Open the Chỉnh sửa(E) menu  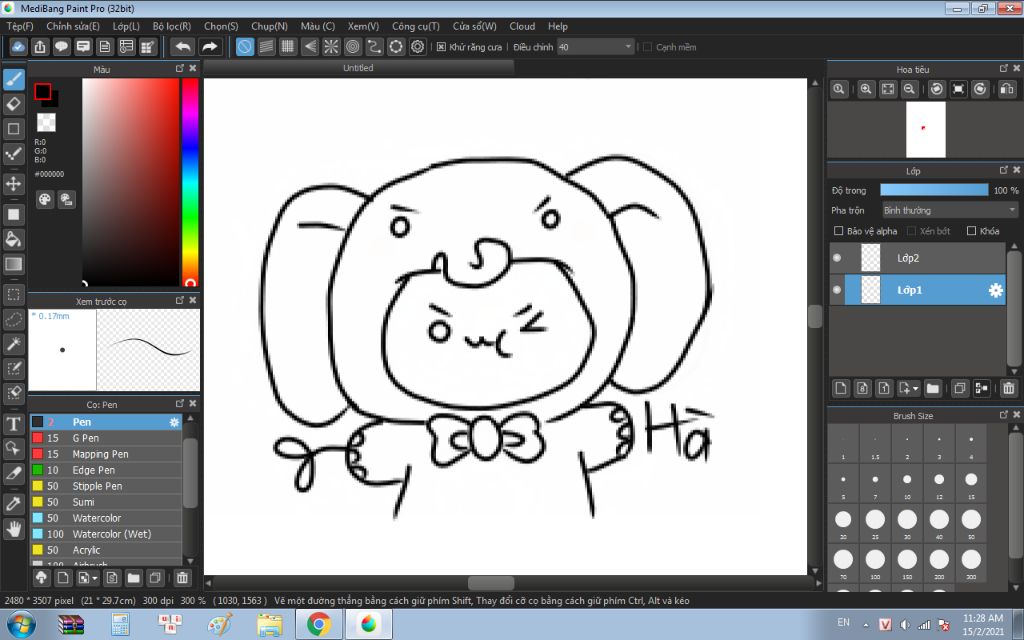point(73,26)
